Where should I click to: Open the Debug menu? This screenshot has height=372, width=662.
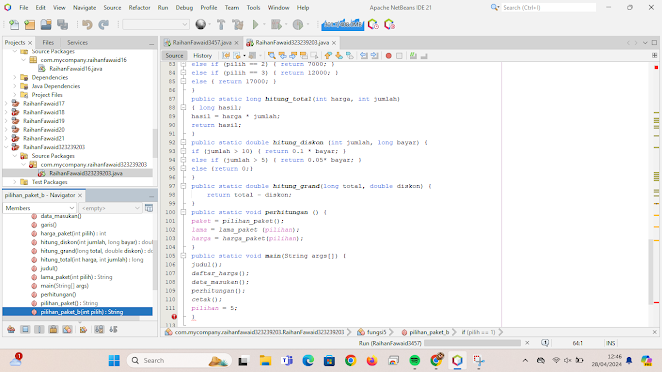pyautogui.click(x=184, y=8)
